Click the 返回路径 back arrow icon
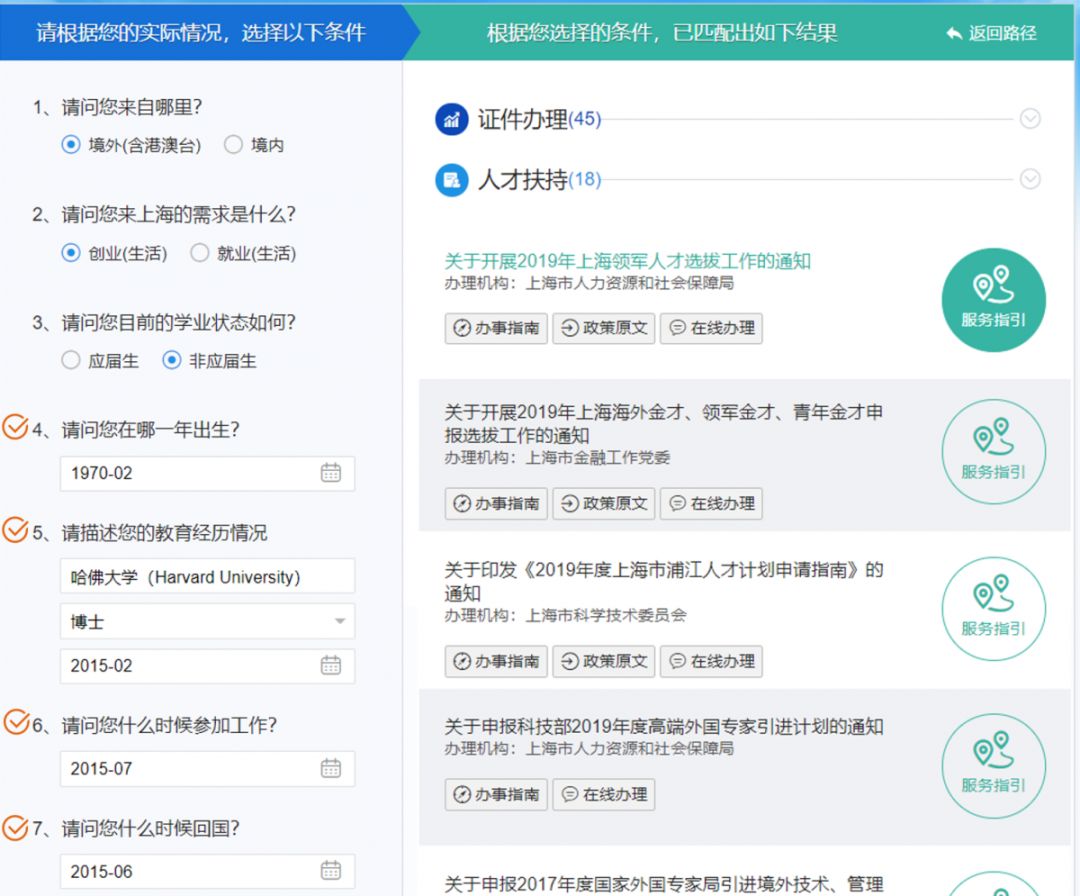 click(x=954, y=32)
